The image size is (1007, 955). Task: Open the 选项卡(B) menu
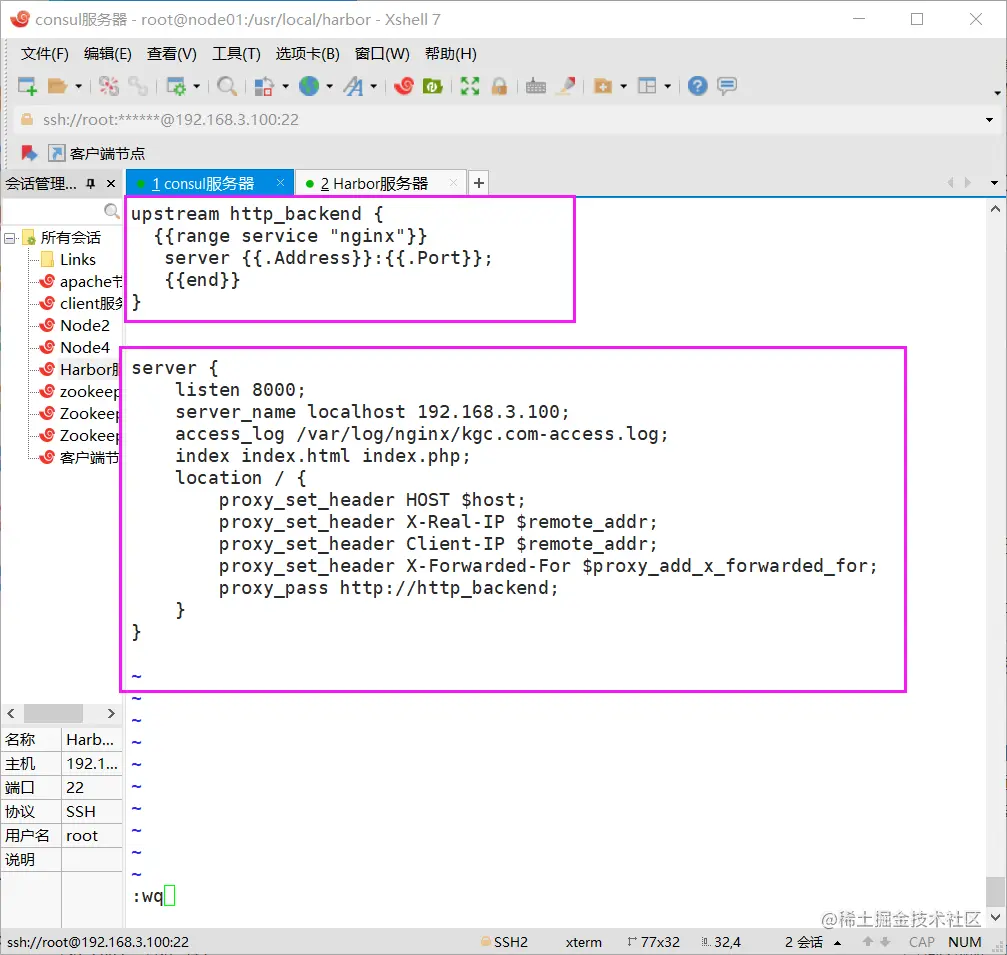(308, 54)
